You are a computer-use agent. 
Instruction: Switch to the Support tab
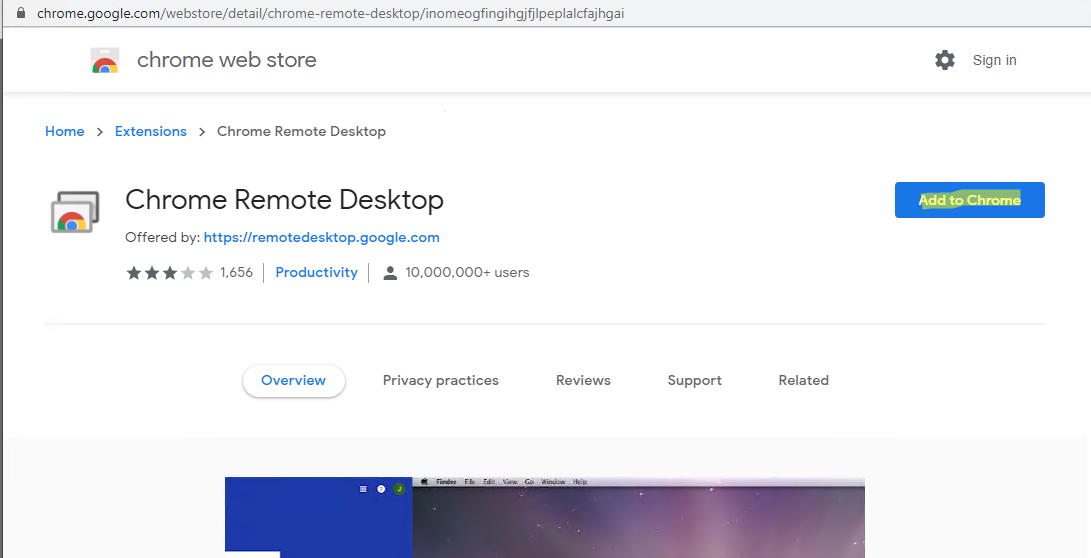point(694,381)
